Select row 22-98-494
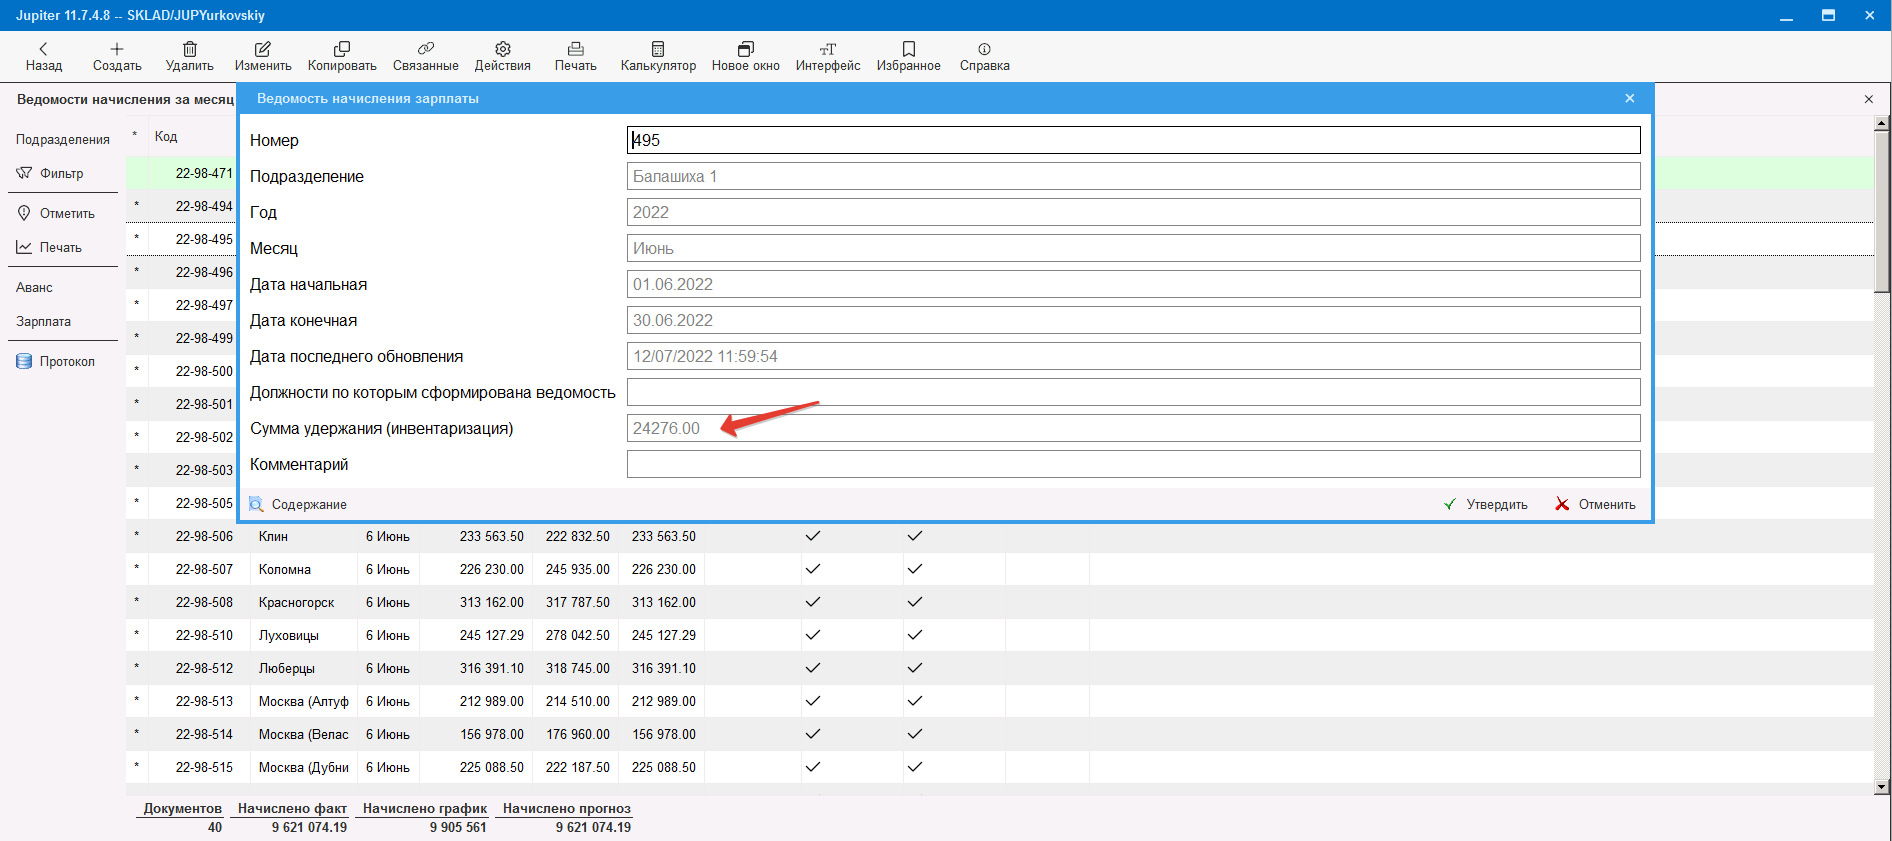 pyautogui.click(x=204, y=206)
